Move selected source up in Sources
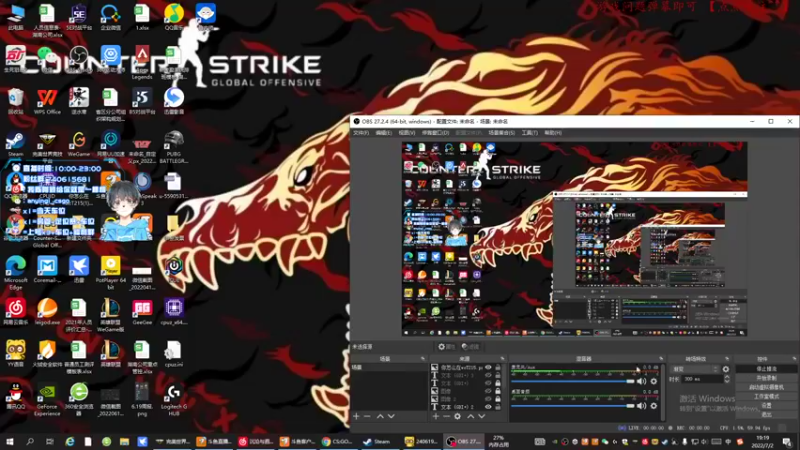This screenshot has height=450, width=800. coord(471,416)
